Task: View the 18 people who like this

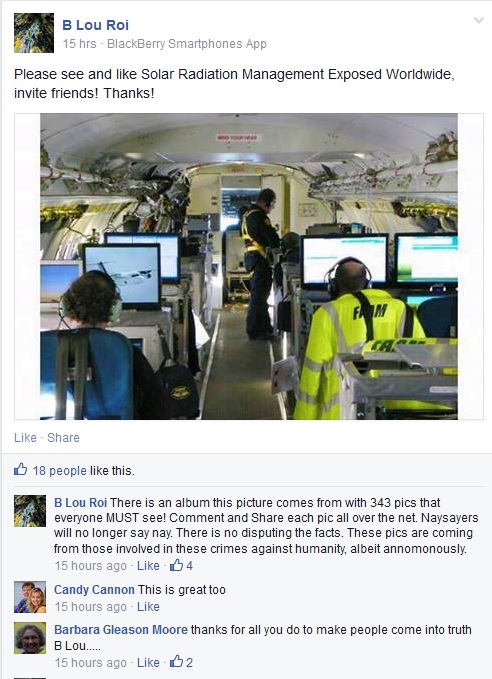Action: [x=60, y=471]
